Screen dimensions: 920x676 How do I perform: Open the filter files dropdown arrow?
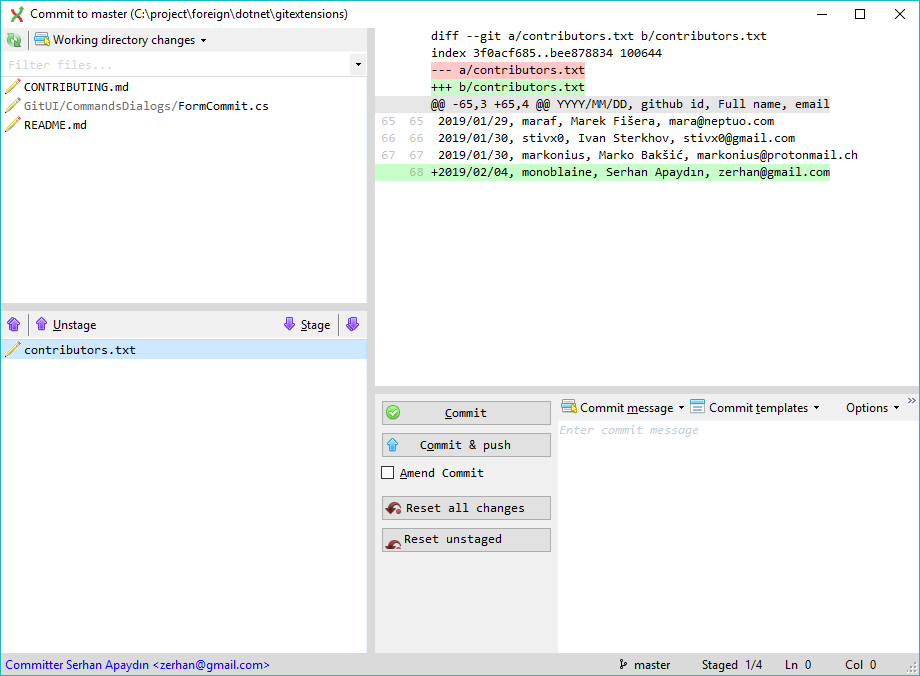click(358, 63)
